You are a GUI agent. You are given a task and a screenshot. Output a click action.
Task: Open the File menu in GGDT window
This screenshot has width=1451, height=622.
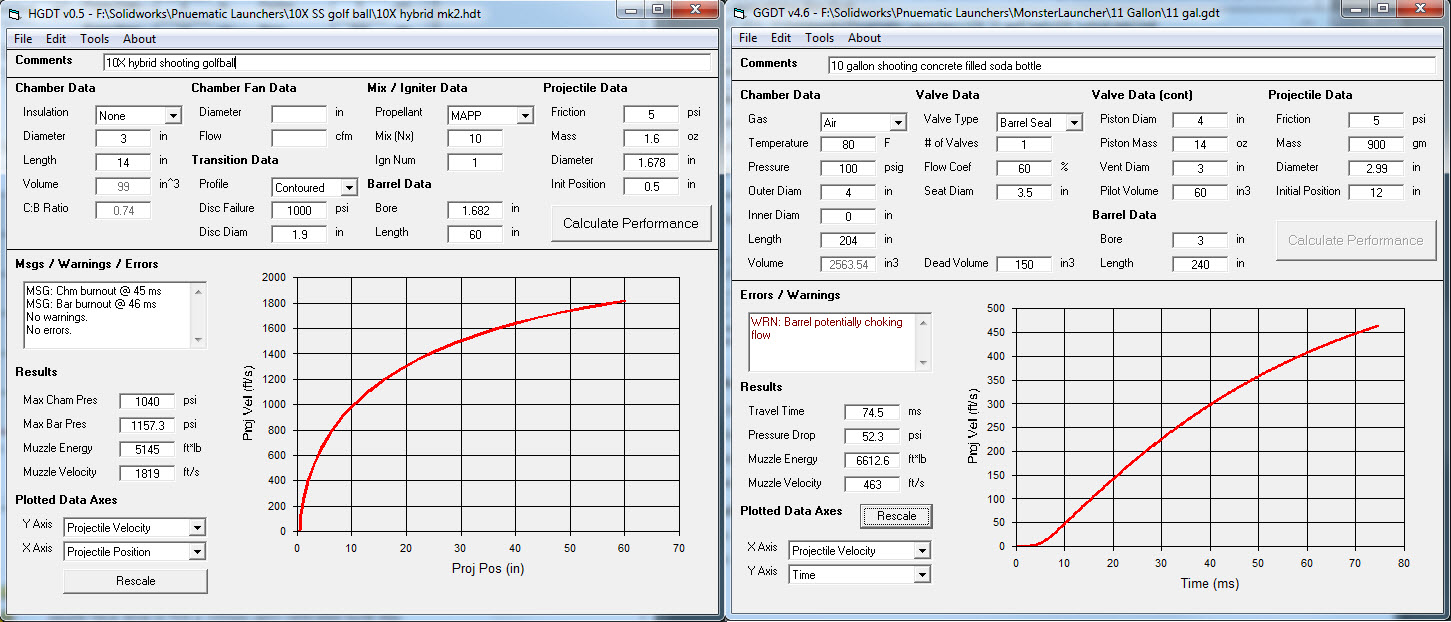[x=748, y=38]
